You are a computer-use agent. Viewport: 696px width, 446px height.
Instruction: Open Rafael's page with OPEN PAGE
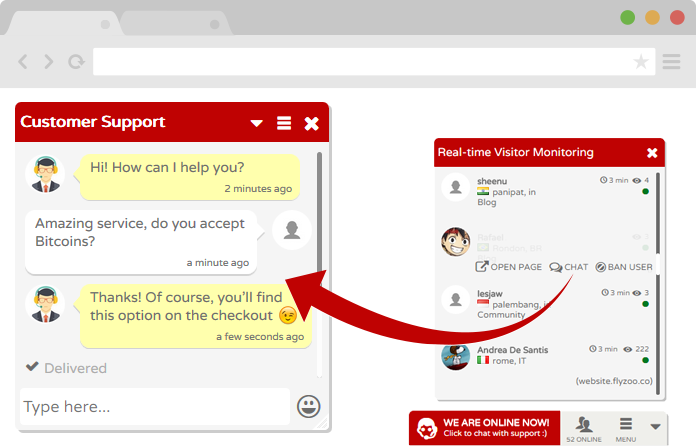(x=509, y=267)
